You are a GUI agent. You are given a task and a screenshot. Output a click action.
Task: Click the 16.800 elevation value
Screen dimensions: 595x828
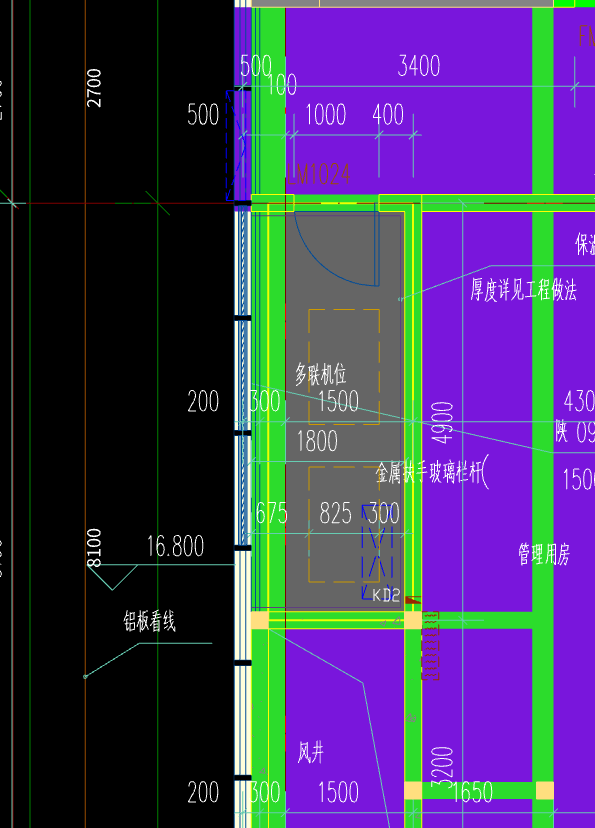[175, 546]
